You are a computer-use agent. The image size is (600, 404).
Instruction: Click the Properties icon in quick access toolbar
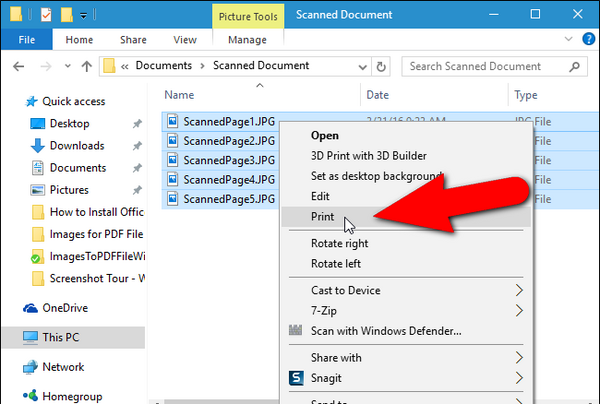pos(46,15)
